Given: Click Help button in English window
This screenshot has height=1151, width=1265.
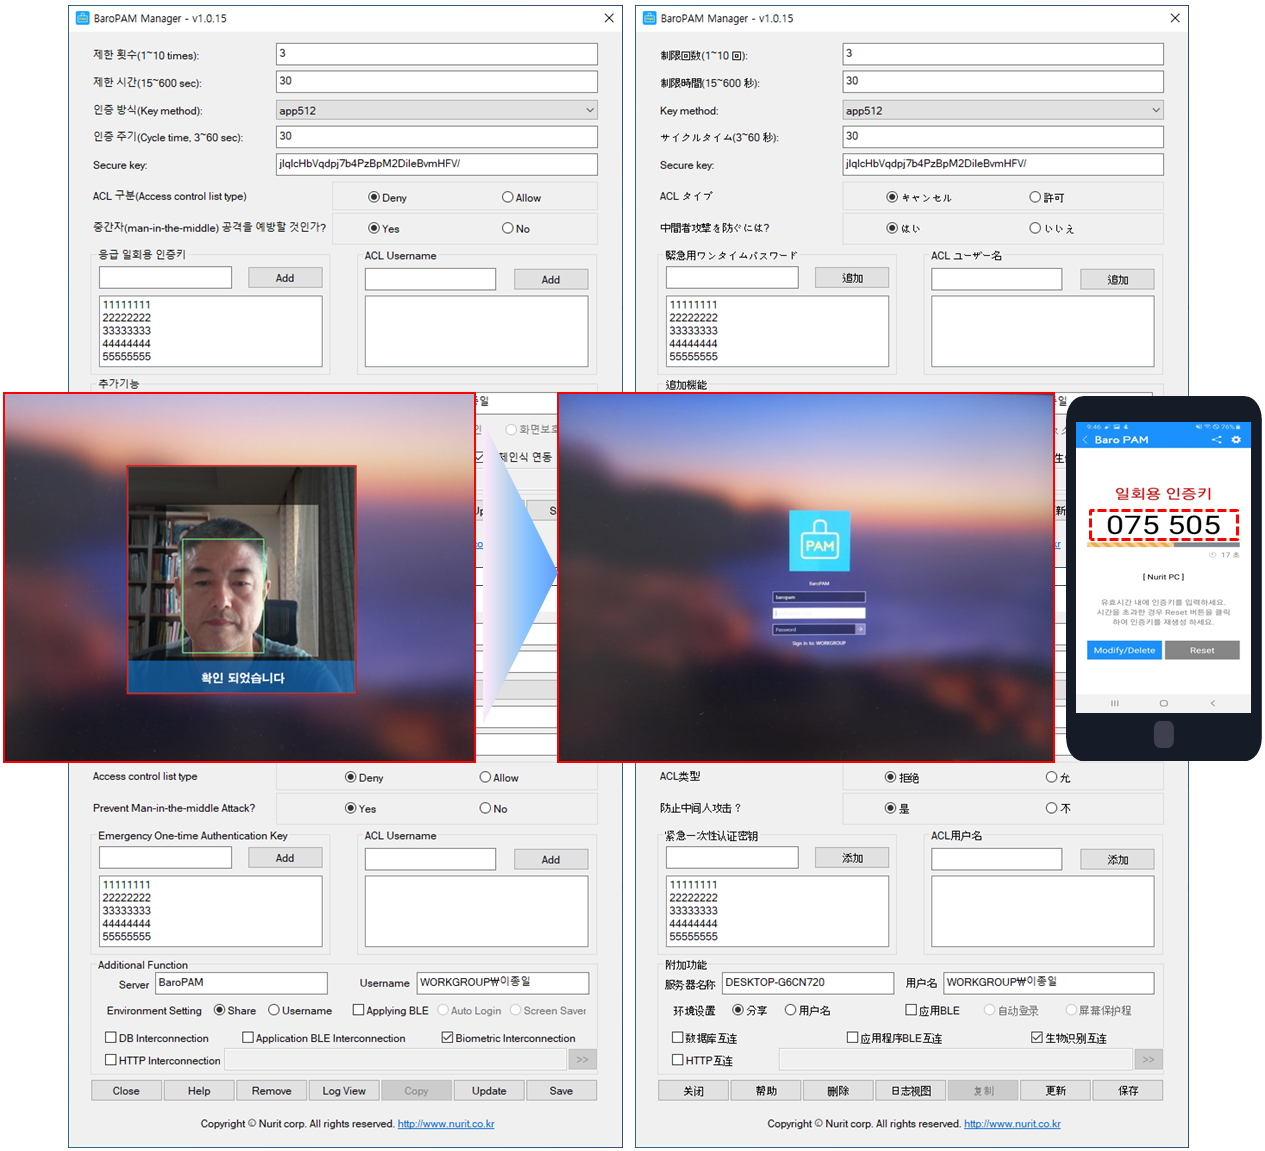Looking at the screenshot, I should coord(199,1091).
